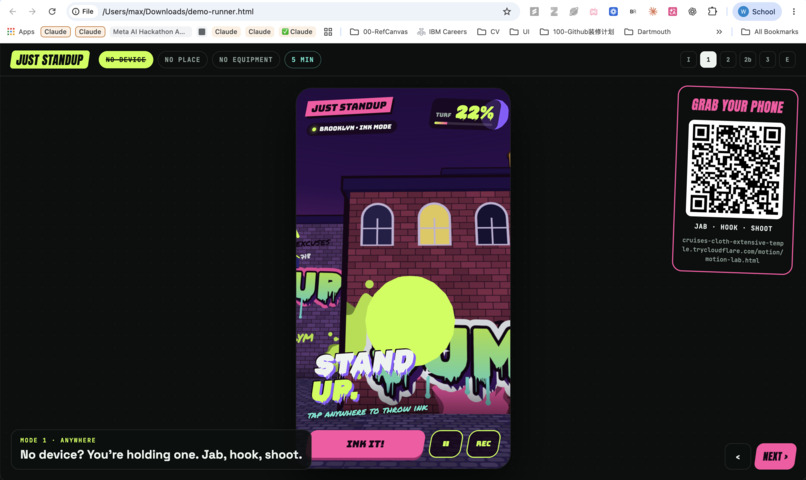Open the IBM Careers bookmark
The width and height of the screenshot is (806, 480).
pos(442,31)
